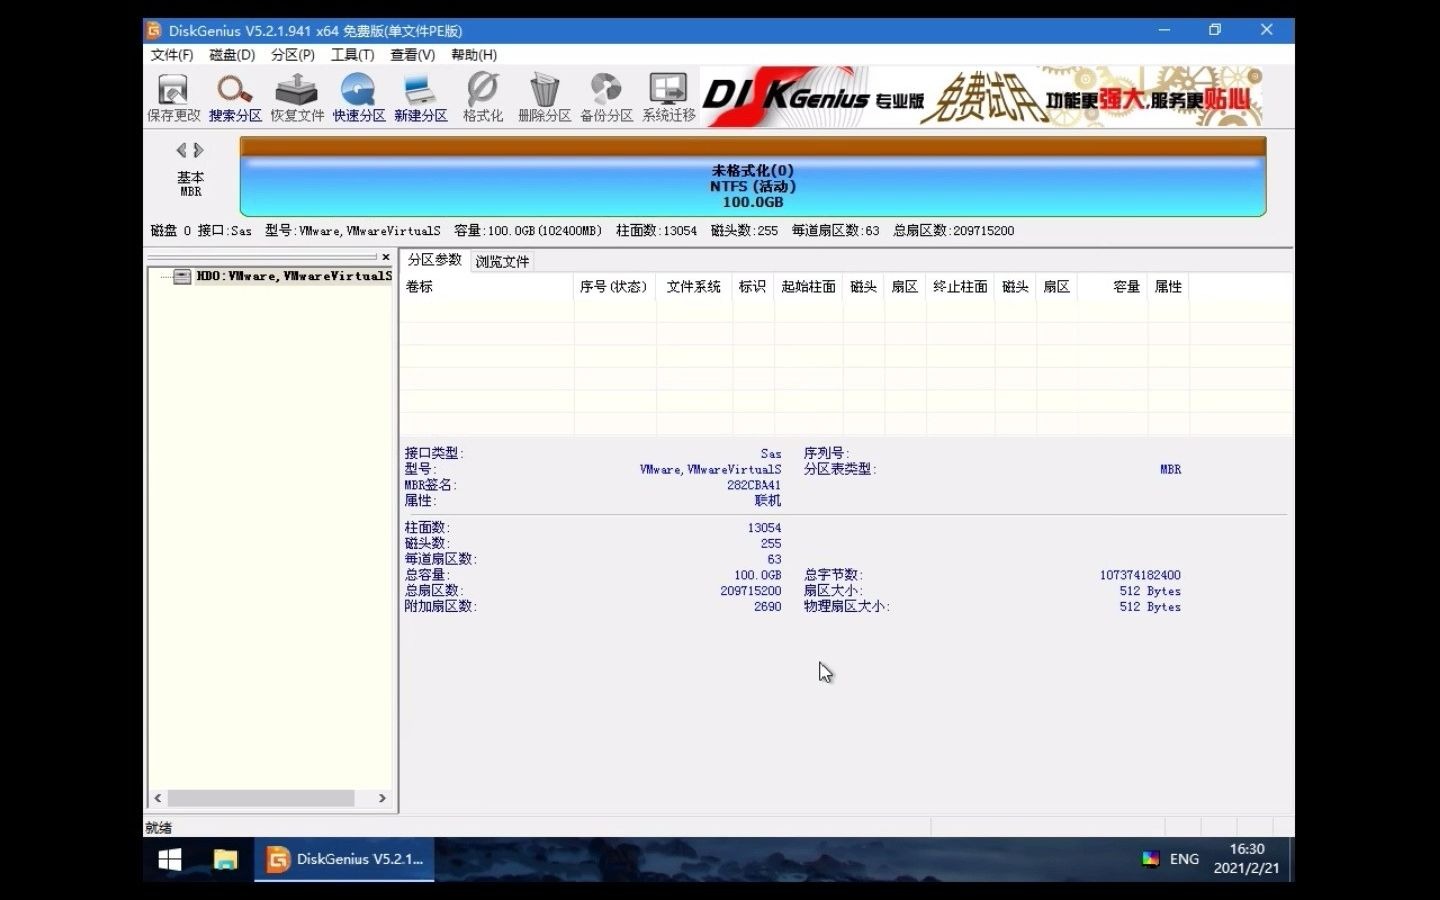
Task: Click the Delete Partition (删除分区) icon
Action: click(x=544, y=97)
